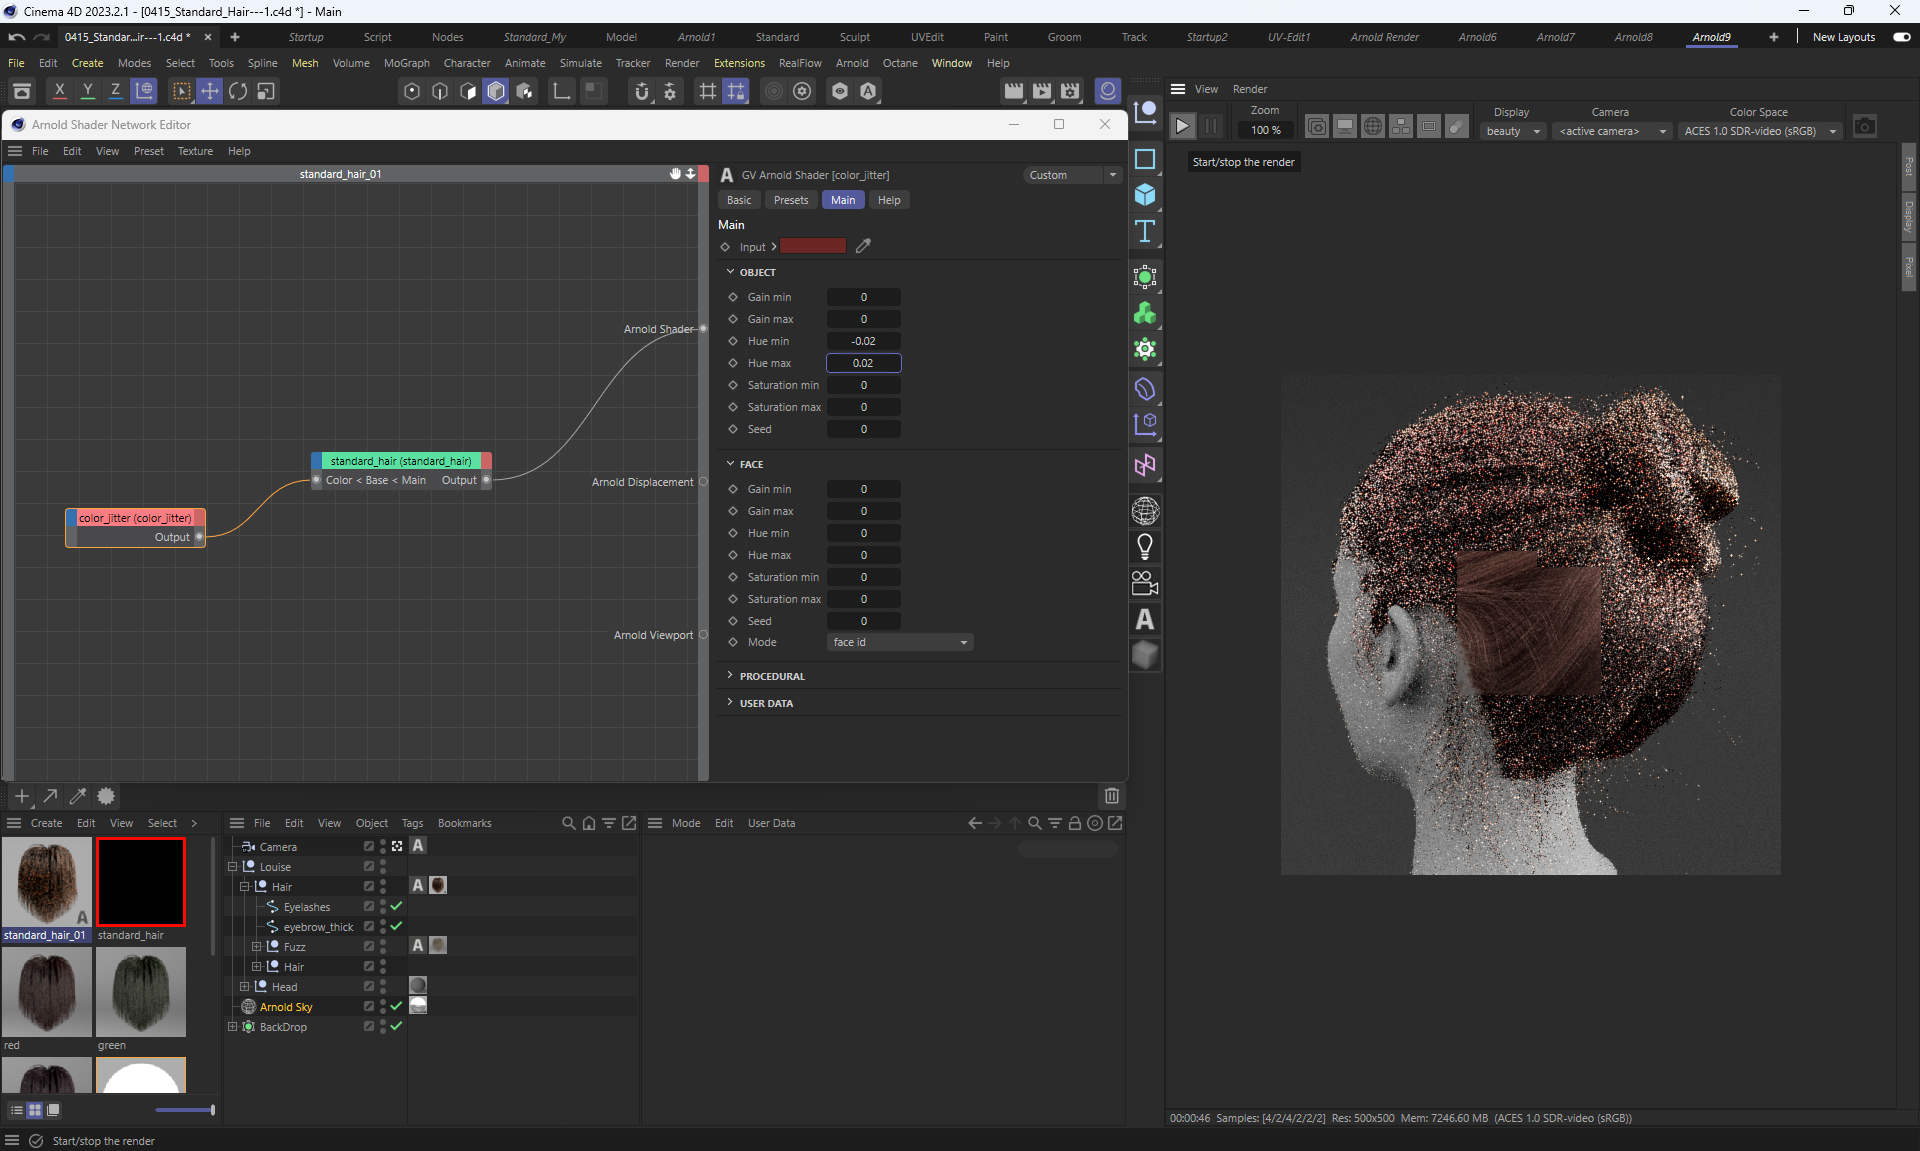Click the trash icon in material manager
Viewport: 1920px width, 1151px height.
click(1111, 796)
